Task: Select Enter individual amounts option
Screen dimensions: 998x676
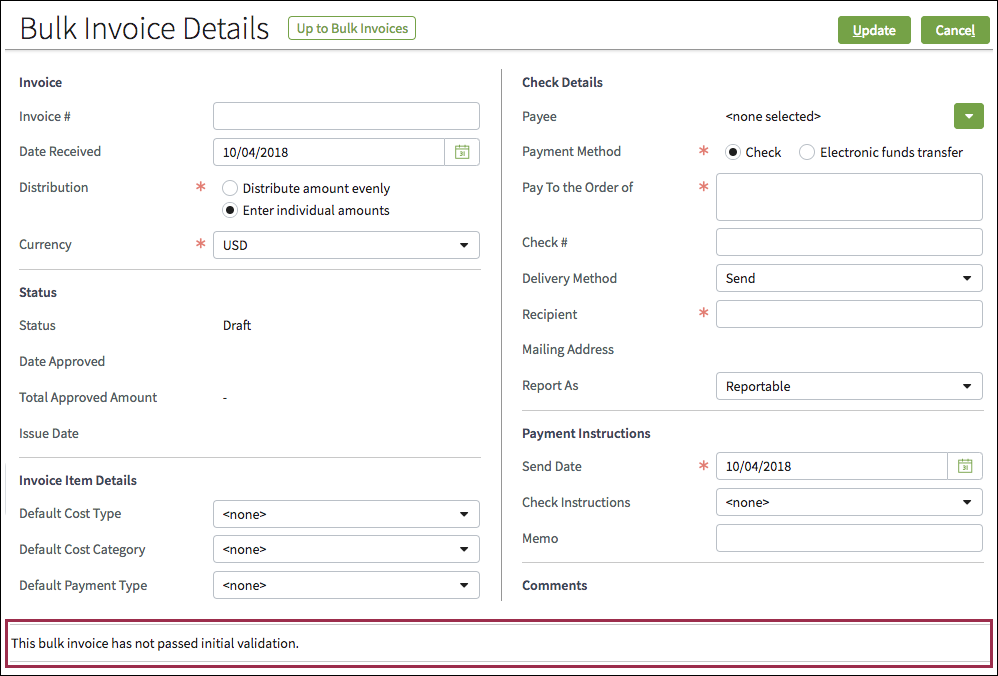Action: pos(230,210)
